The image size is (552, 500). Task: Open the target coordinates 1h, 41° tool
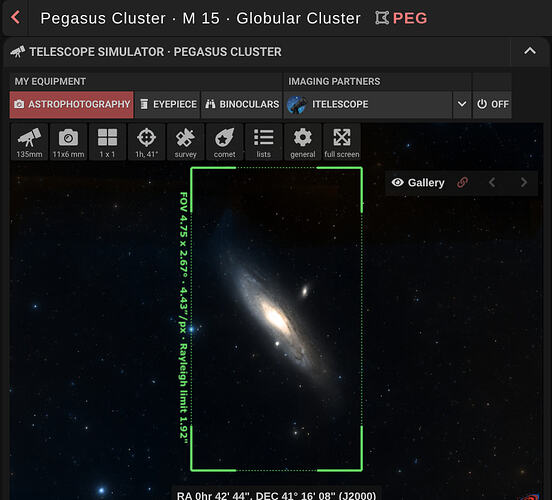click(x=146, y=142)
